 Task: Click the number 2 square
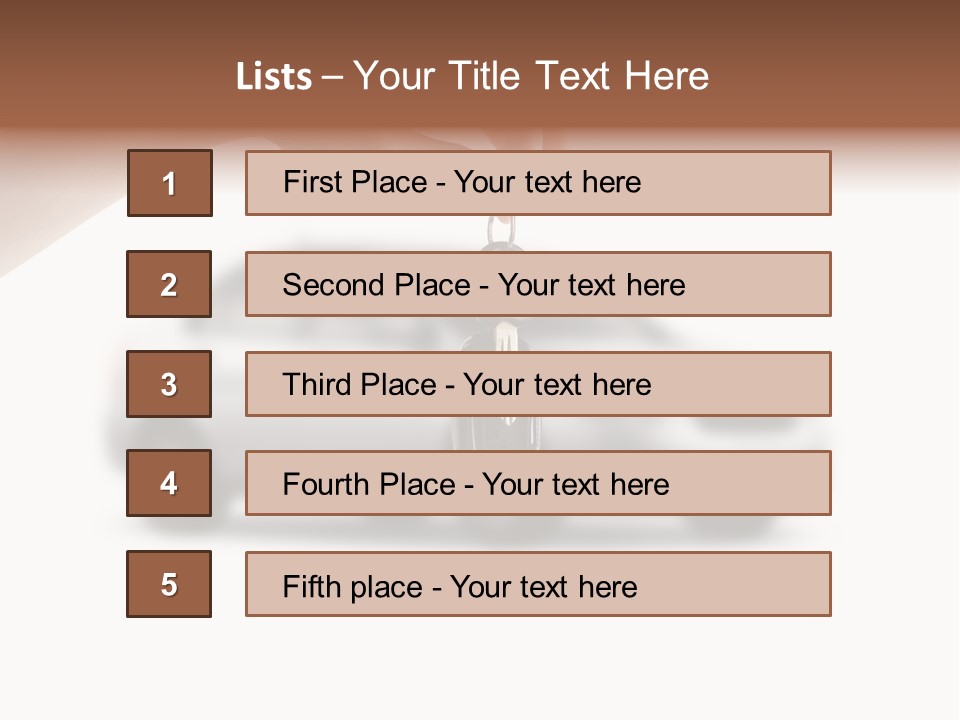pyautogui.click(x=169, y=284)
